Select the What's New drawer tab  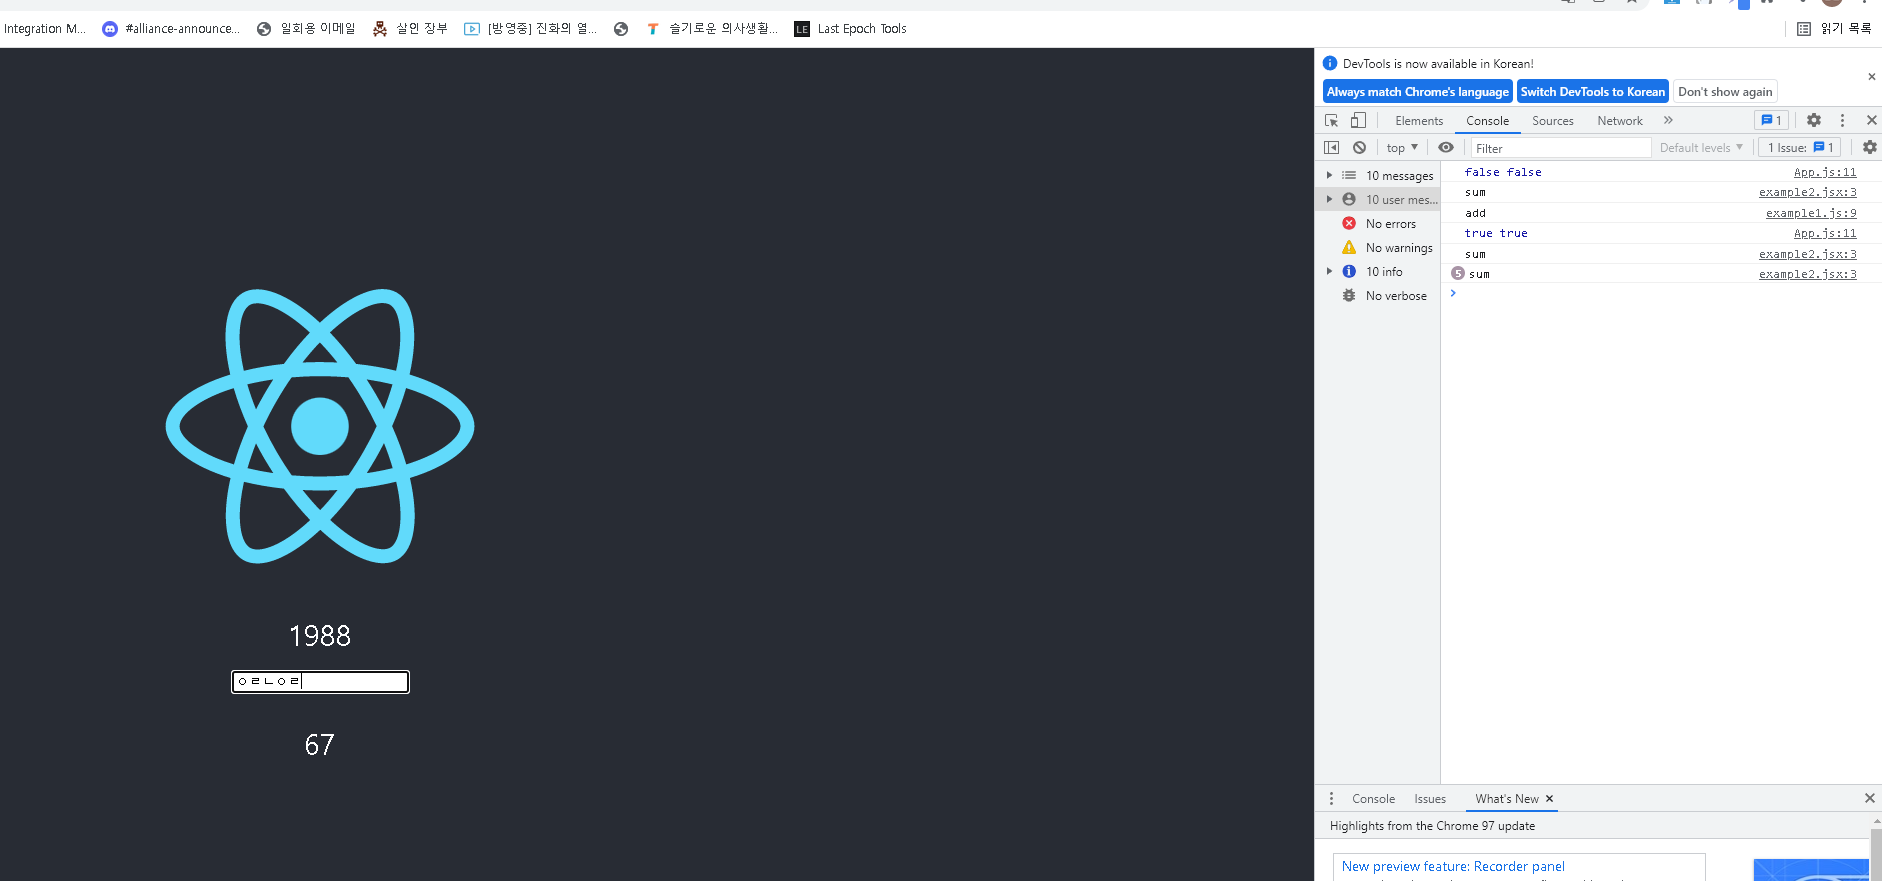(x=1506, y=798)
